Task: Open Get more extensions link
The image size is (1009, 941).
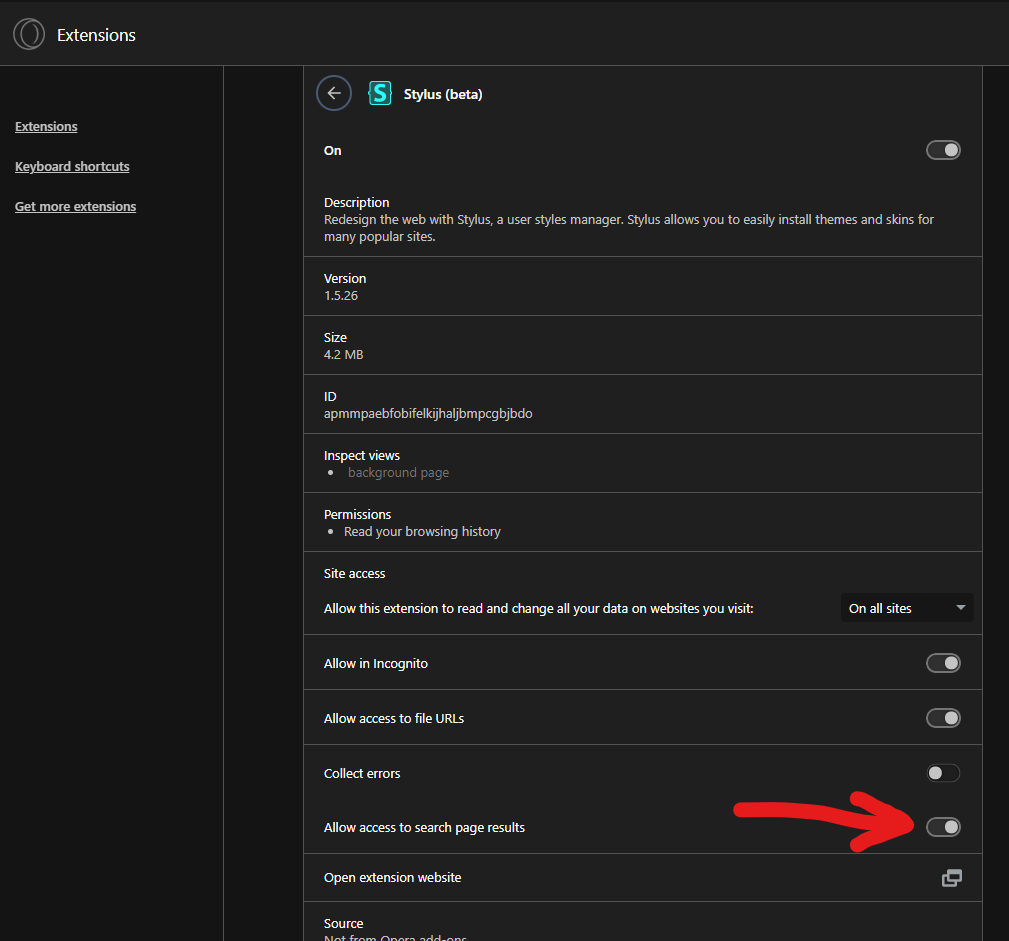Action: tap(75, 206)
